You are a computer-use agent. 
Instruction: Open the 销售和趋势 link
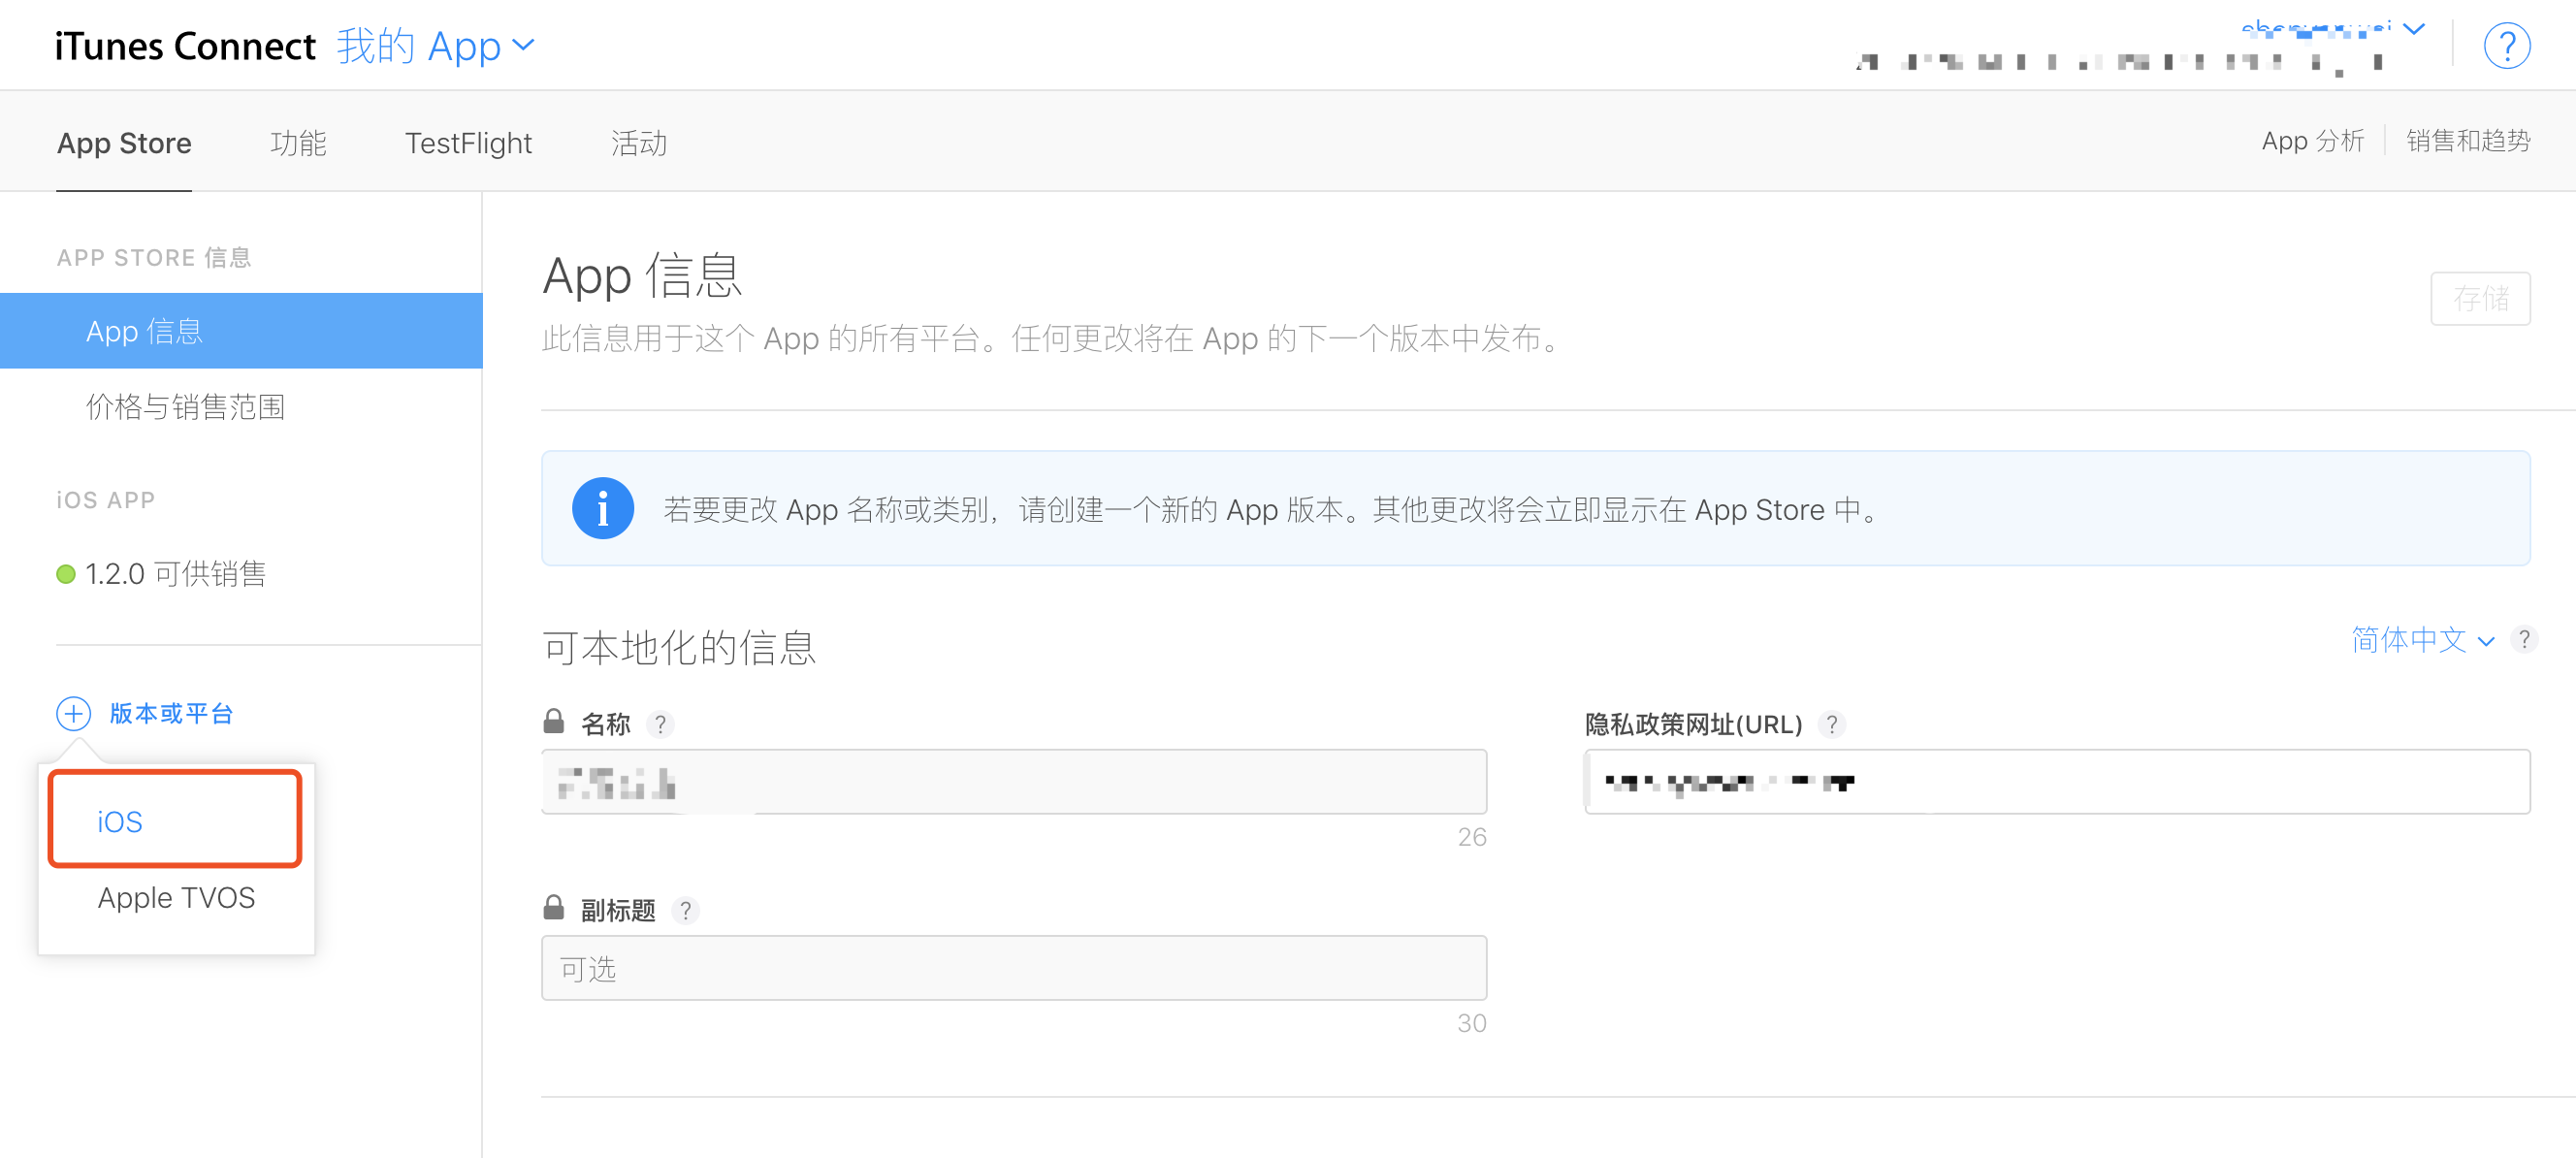click(x=2468, y=141)
